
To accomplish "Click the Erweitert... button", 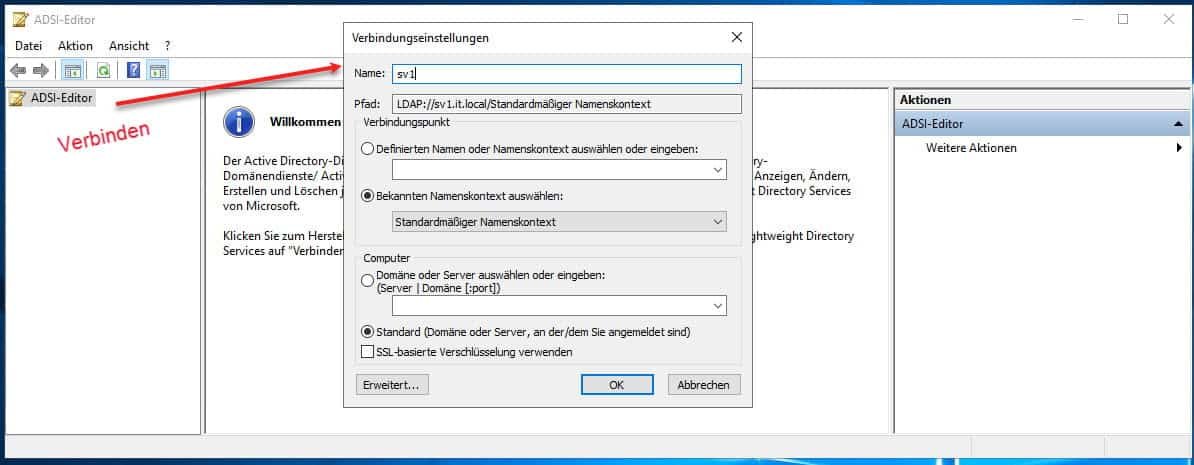I will coord(392,385).
